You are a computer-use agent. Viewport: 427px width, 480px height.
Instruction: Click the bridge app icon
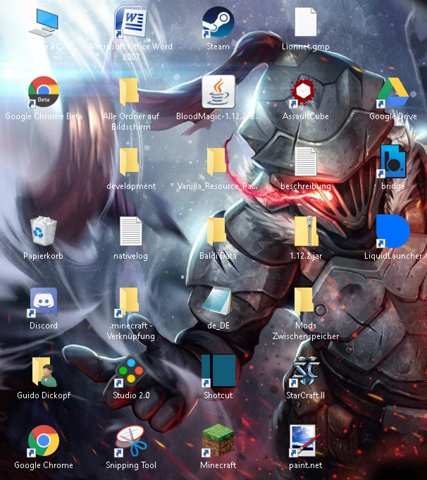click(393, 161)
